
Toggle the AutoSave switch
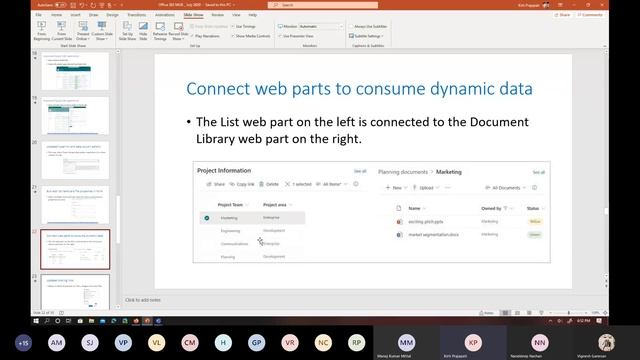click(x=60, y=5)
